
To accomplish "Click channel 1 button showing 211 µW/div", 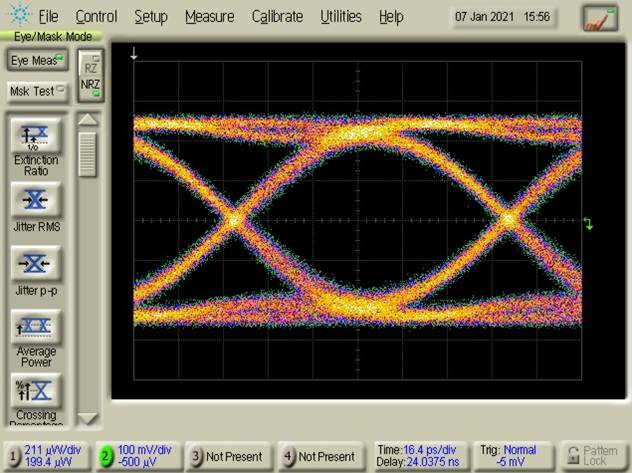I will tap(45, 456).
